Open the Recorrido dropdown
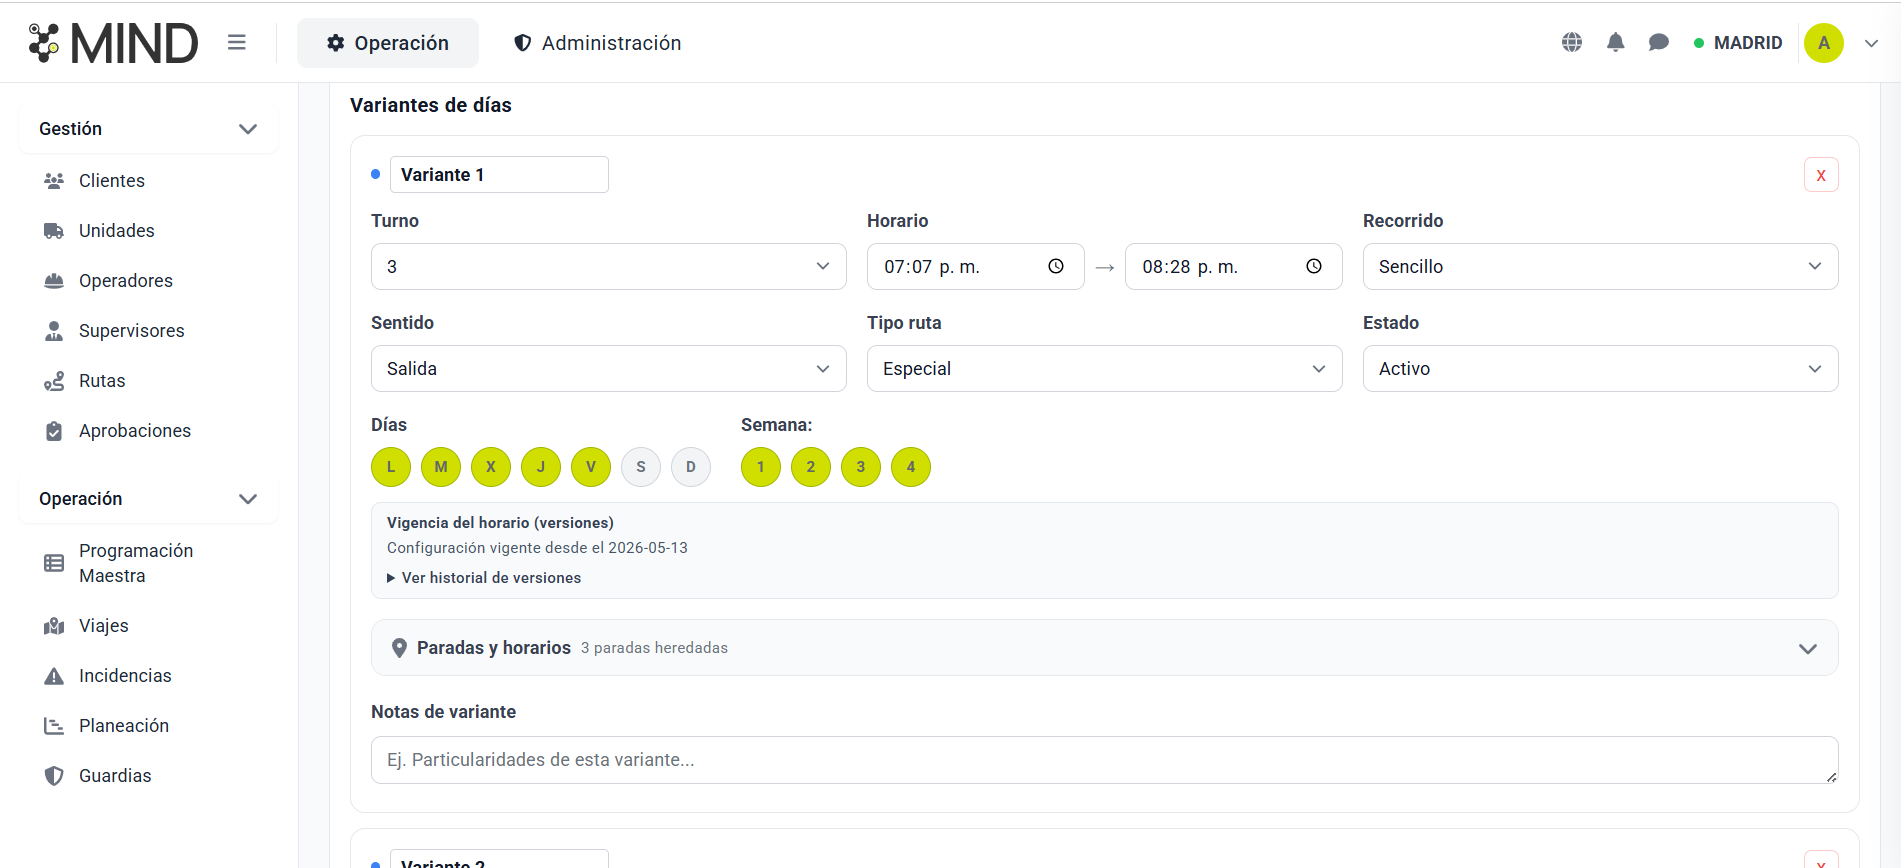 tap(1600, 267)
